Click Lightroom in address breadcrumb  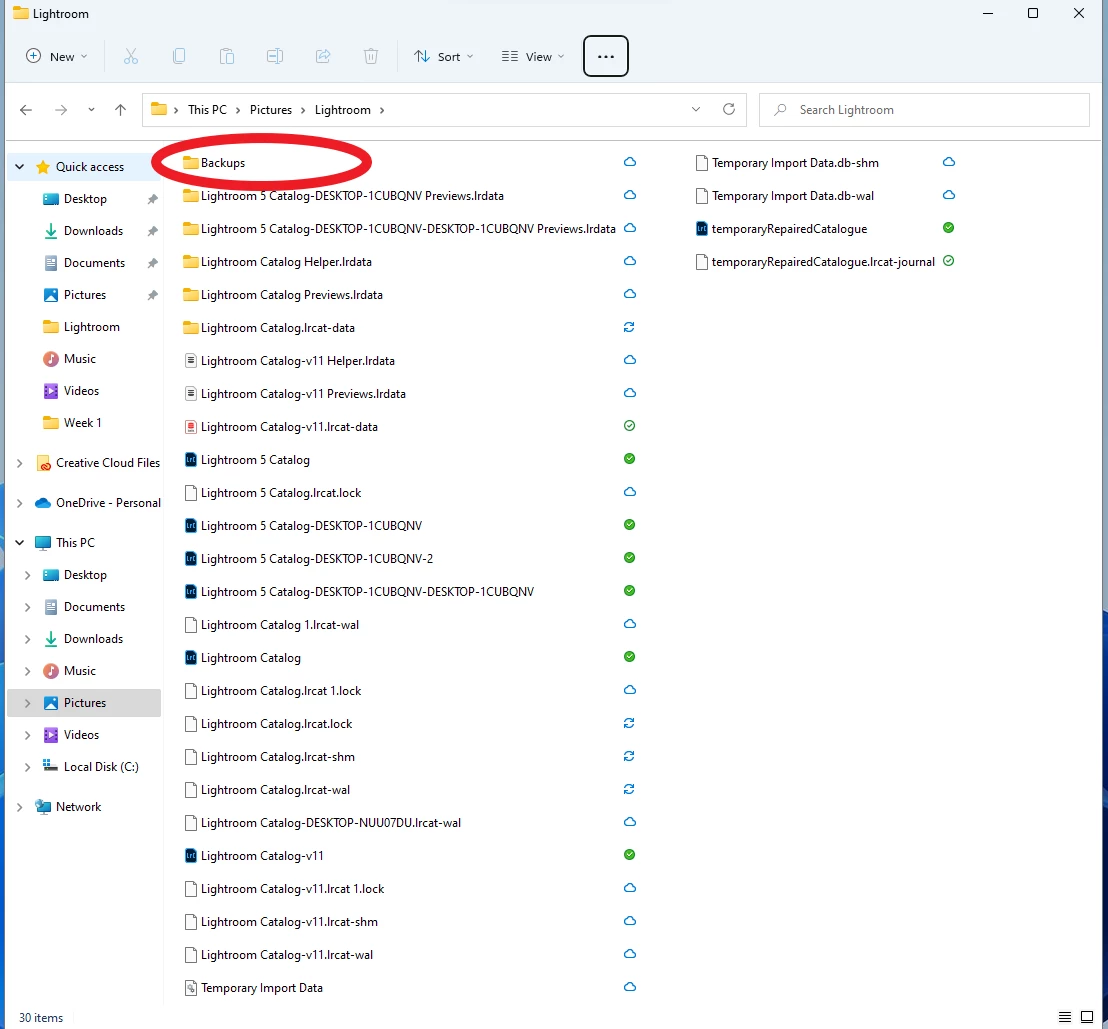(343, 110)
